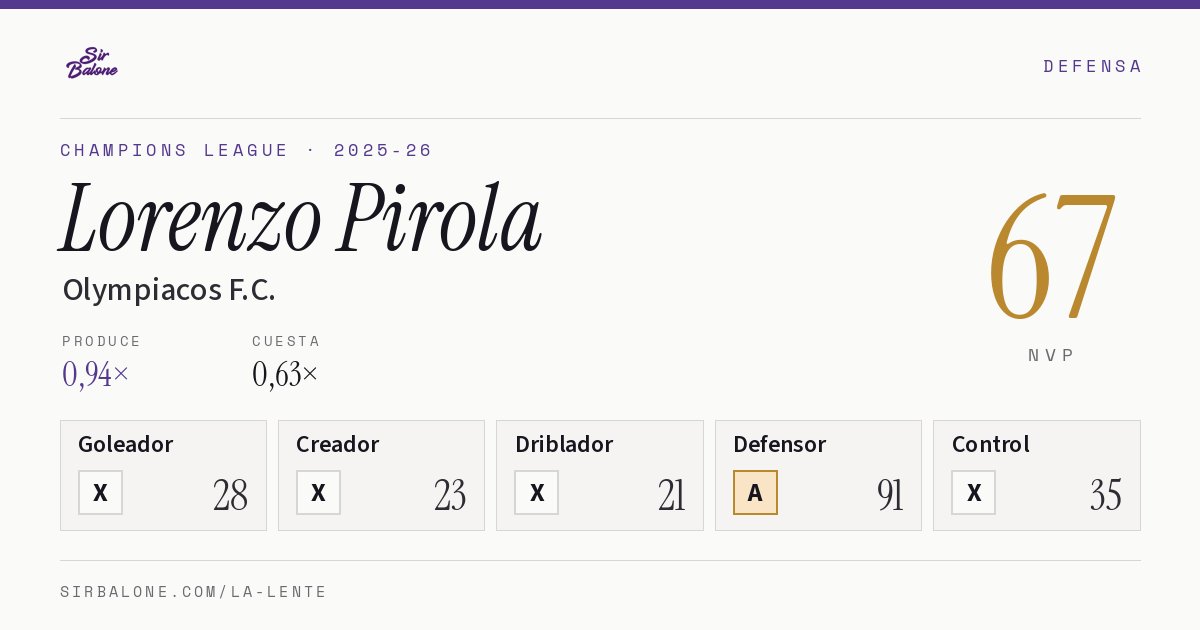Click the Produce value 0,94×
This screenshot has width=1200, height=630.
tap(96, 374)
